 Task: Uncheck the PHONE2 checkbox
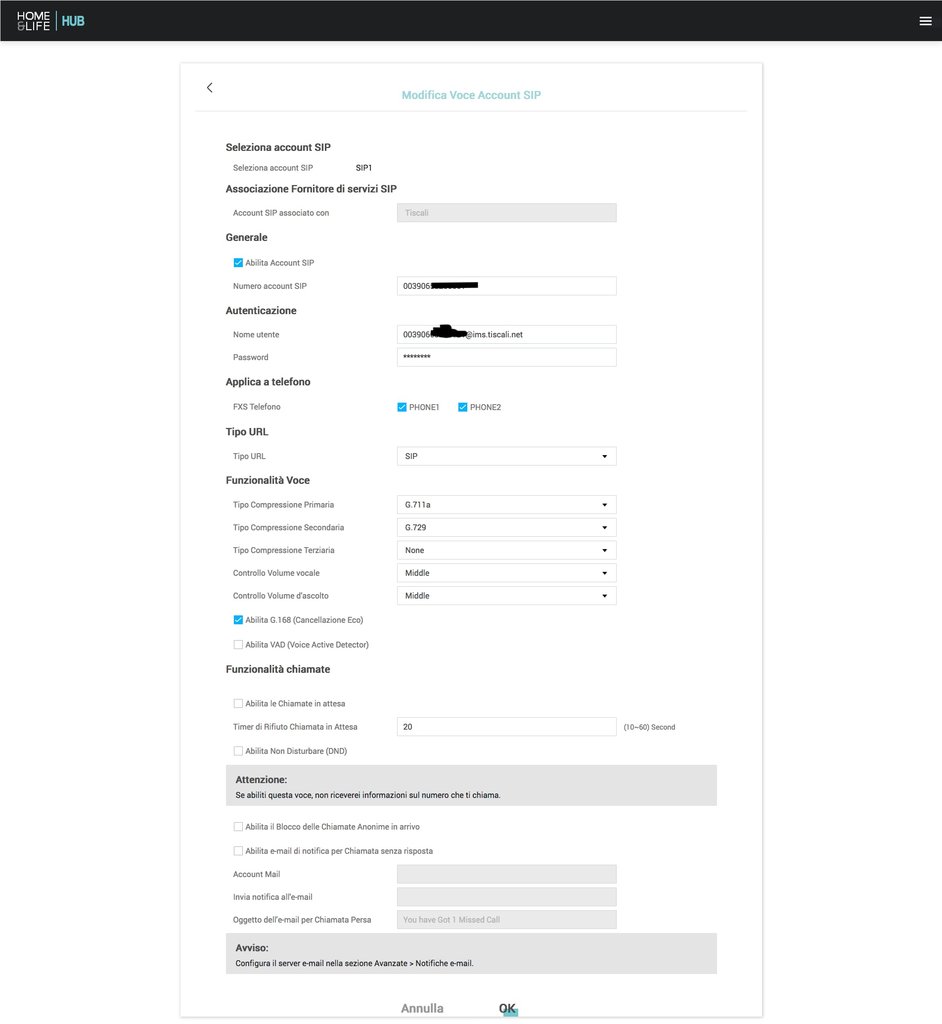coord(463,407)
